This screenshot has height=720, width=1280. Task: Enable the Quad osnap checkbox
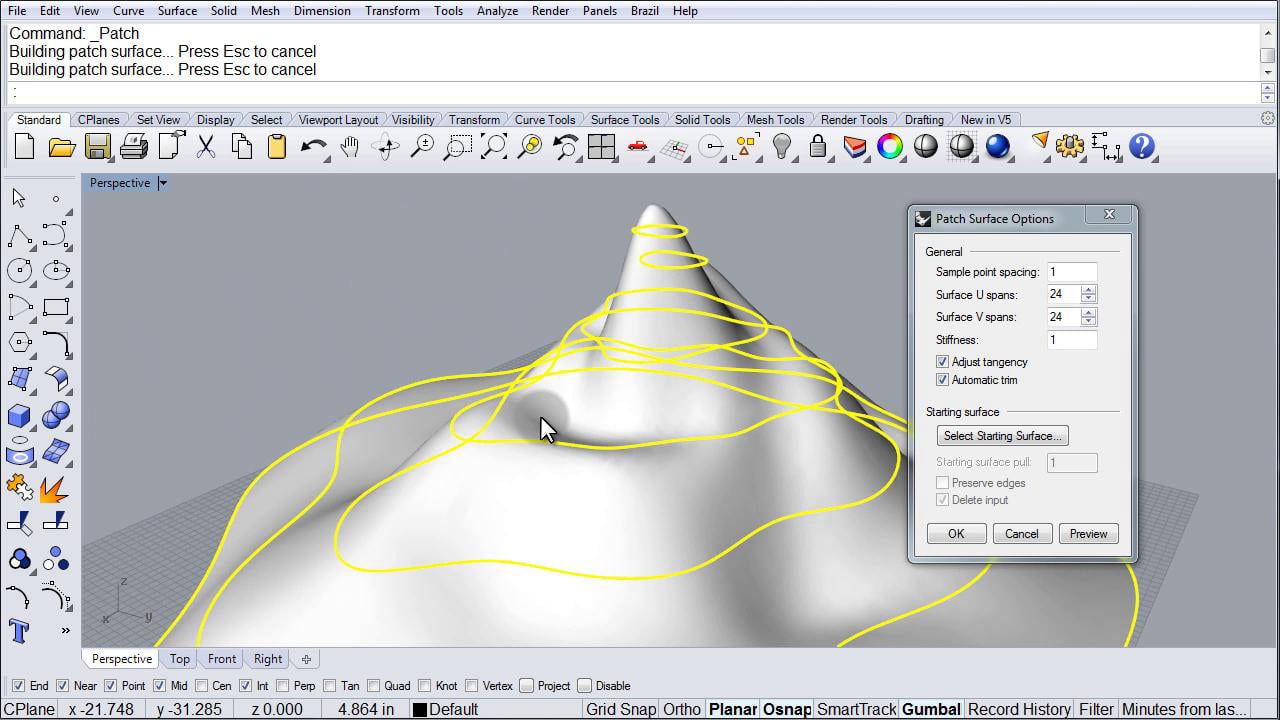point(373,686)
